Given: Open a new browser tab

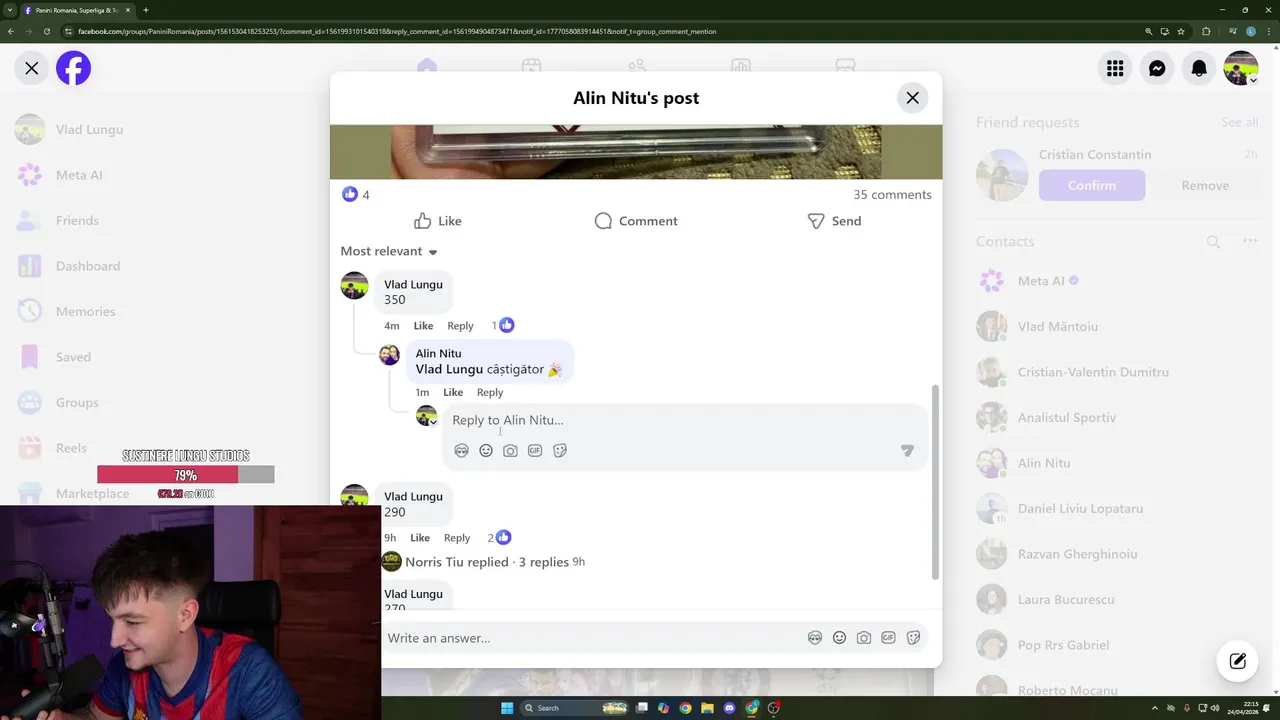Looking at the screenshot, I should (x=145, y=10).
